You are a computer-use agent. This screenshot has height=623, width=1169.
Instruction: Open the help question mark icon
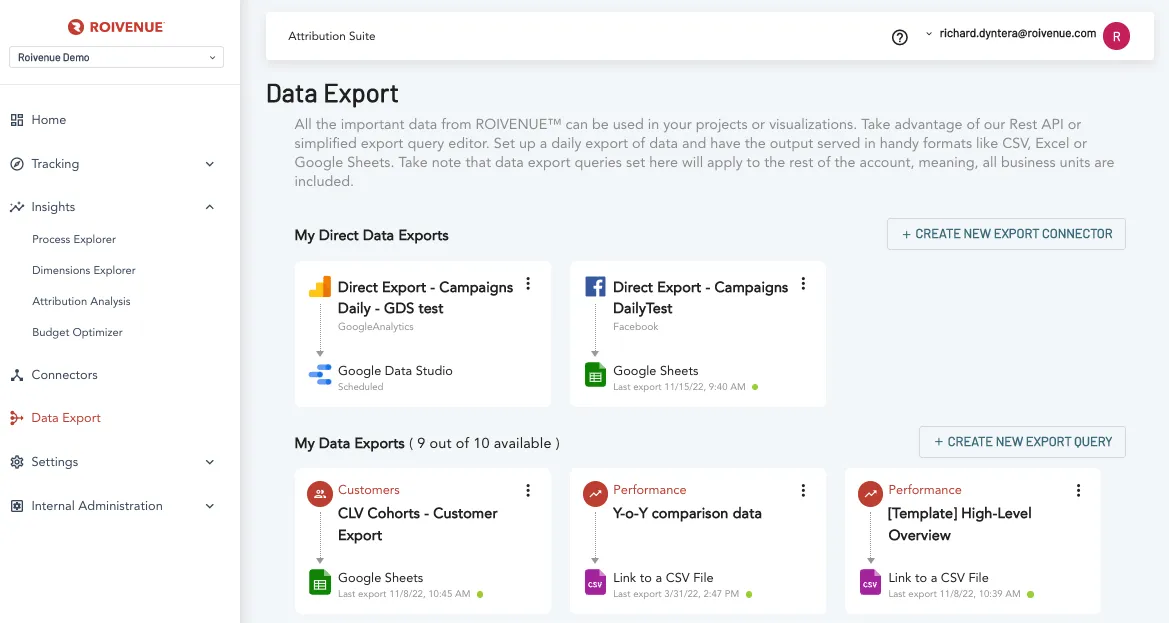(900, 37)
